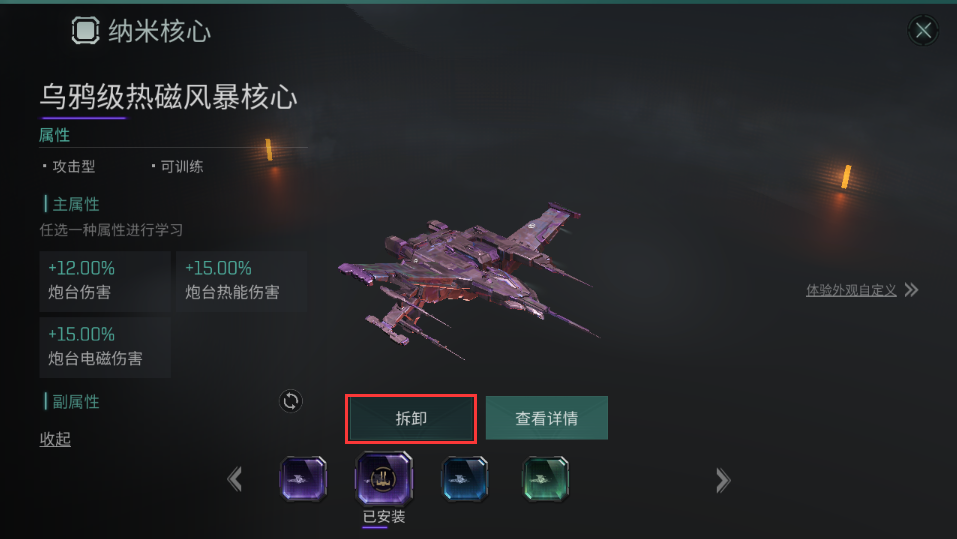Select the blue nano core icon
This screenshot has height=539, width=957.
point(464,479)
